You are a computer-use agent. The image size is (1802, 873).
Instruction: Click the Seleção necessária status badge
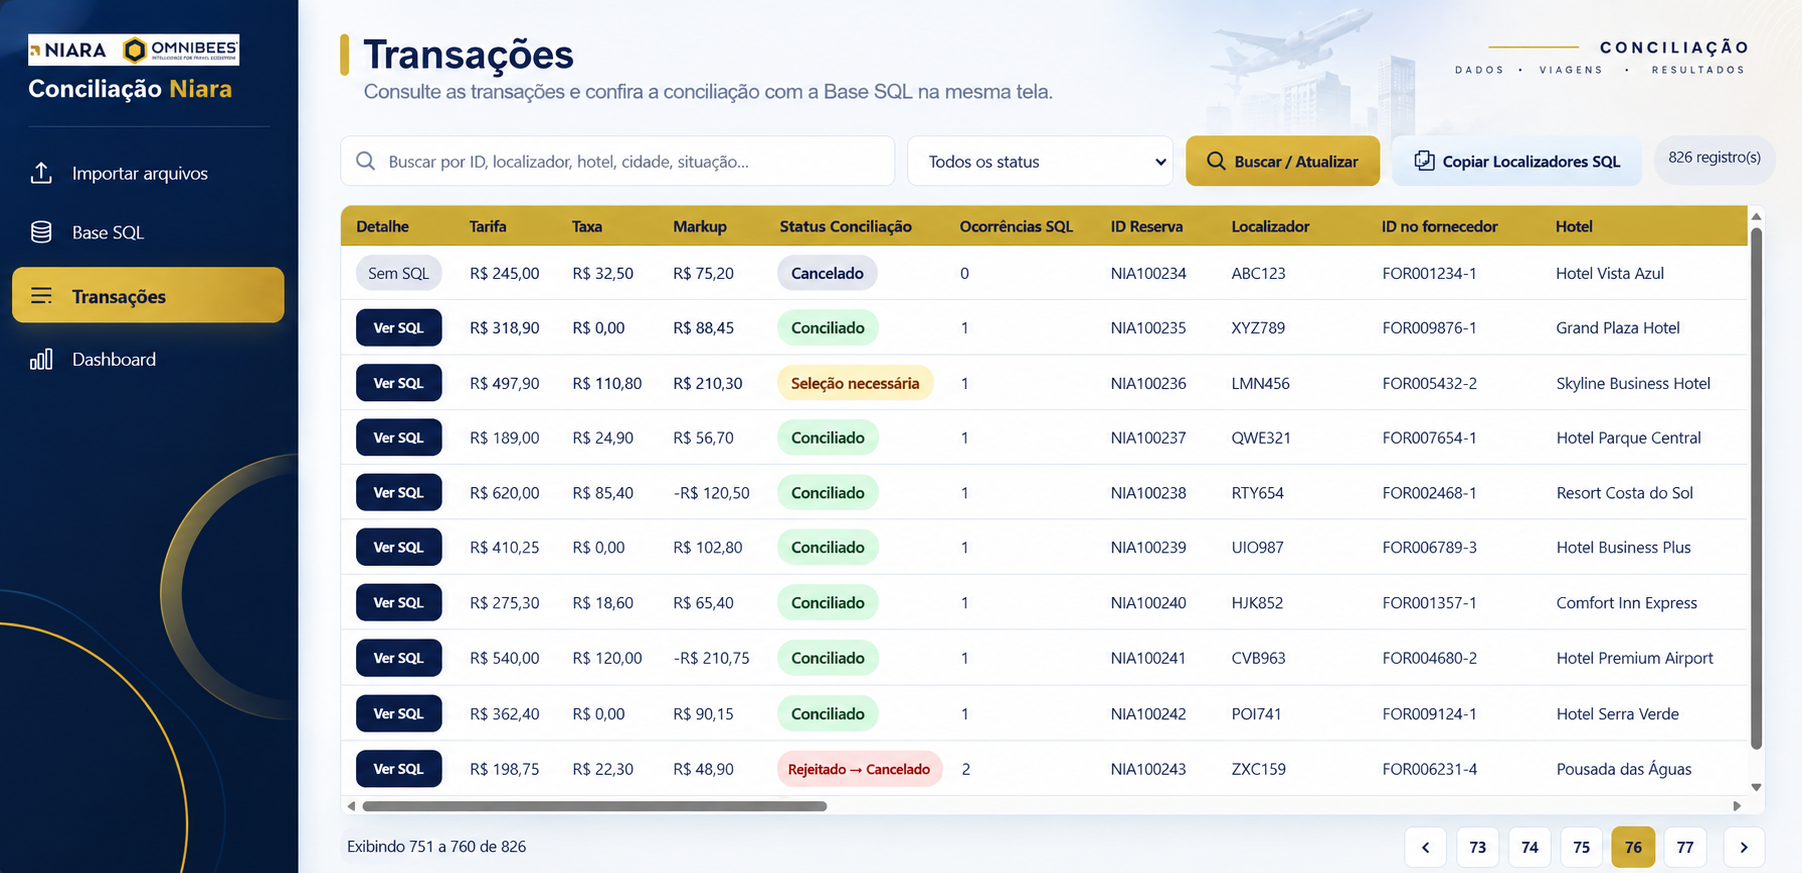[x=855, y=383]
